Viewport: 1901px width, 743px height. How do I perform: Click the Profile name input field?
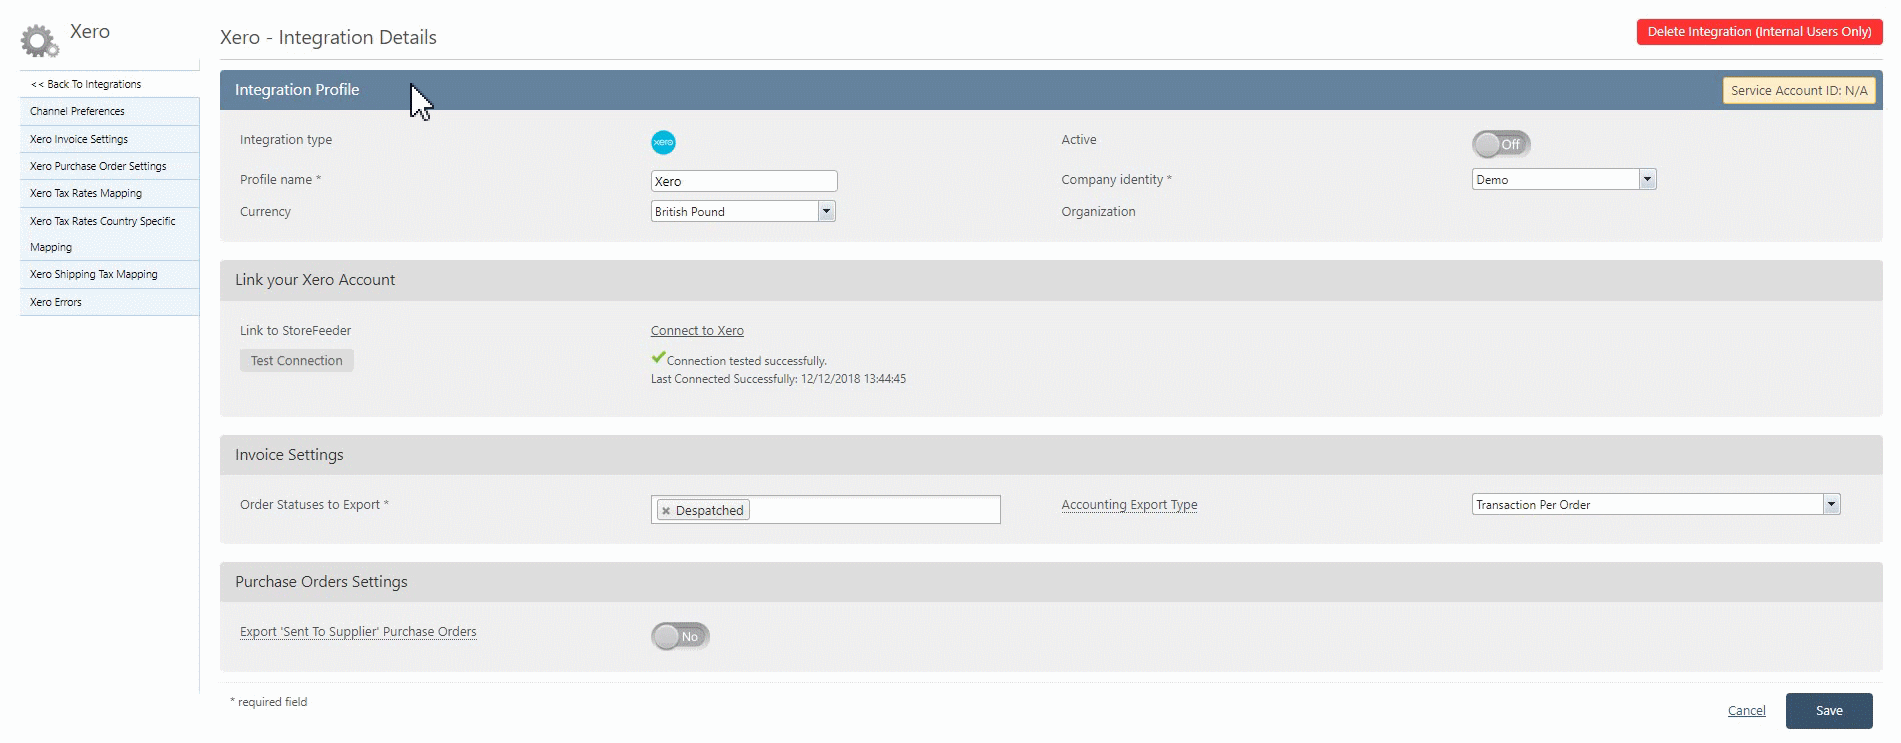[744, 181]
